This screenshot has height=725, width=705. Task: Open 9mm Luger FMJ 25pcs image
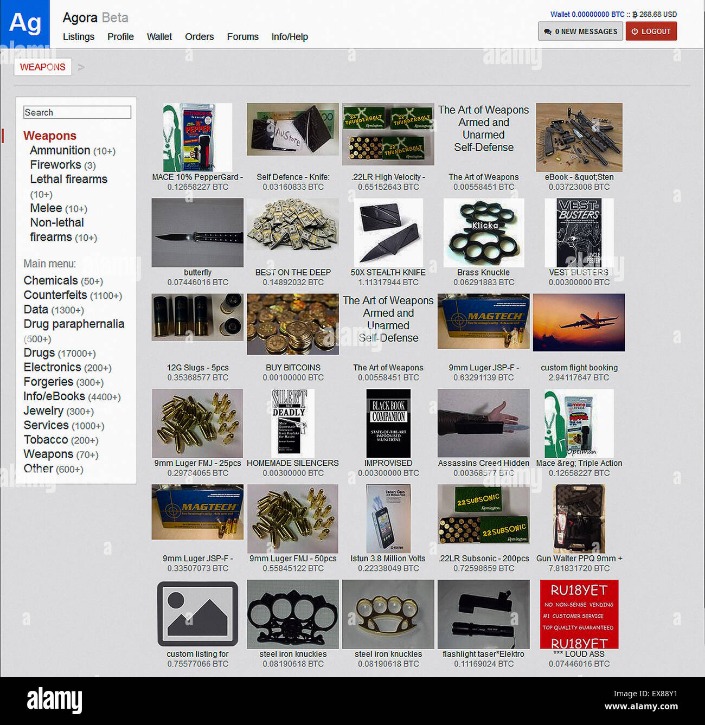click(x=197, y=423)
